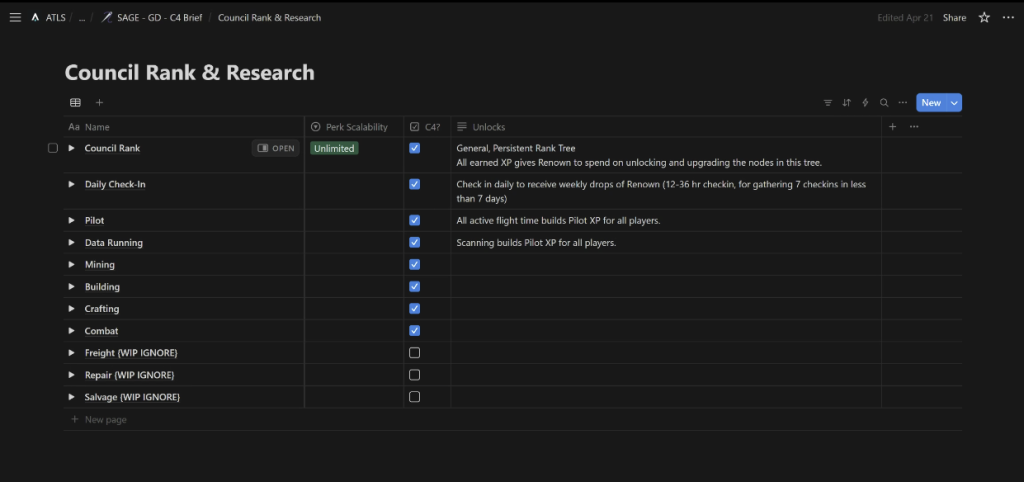Viewport: 1024px width, 482px height.
Task: Click OPEN button on Council Rank row
Action: point(276,148)
